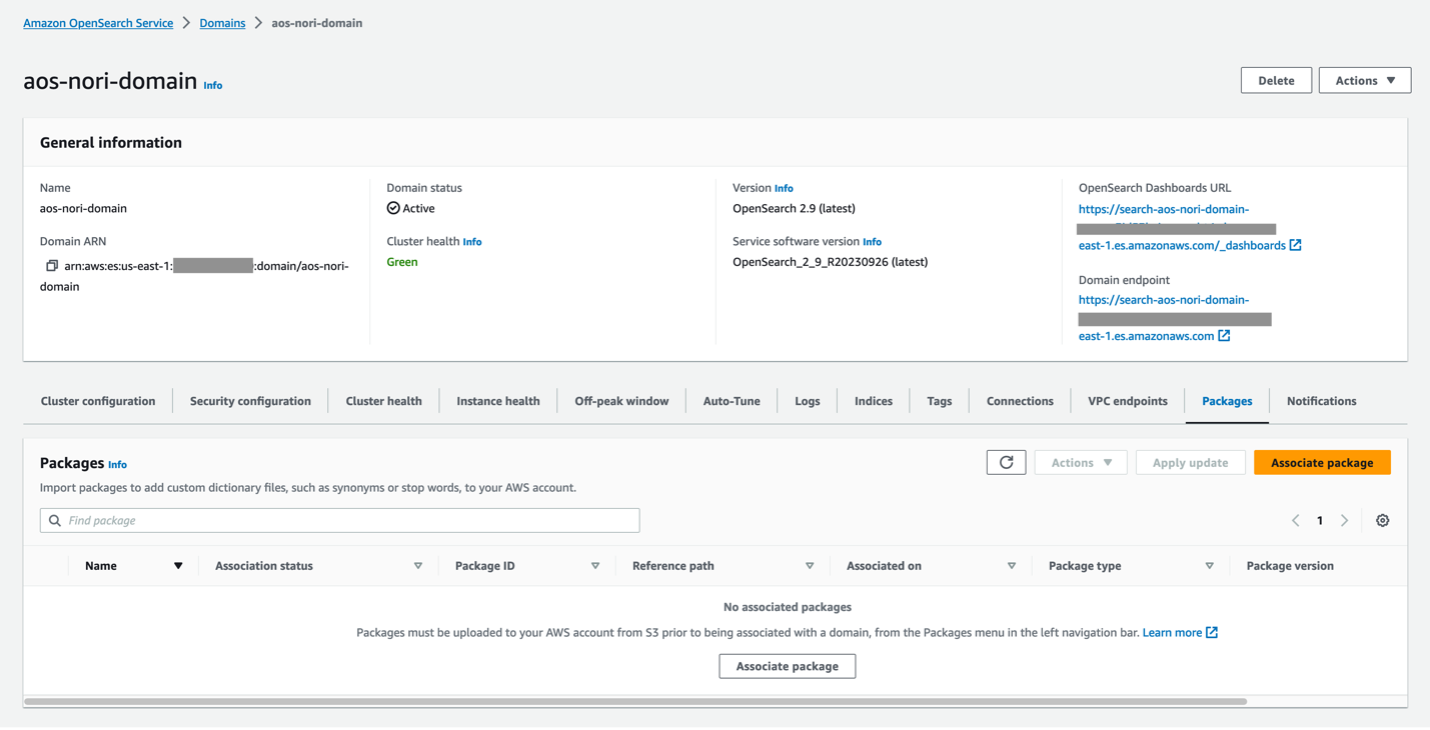Sort by Reference path column arrow
The height and width of the screenshot is (730, 1430).
coord(810,566)
